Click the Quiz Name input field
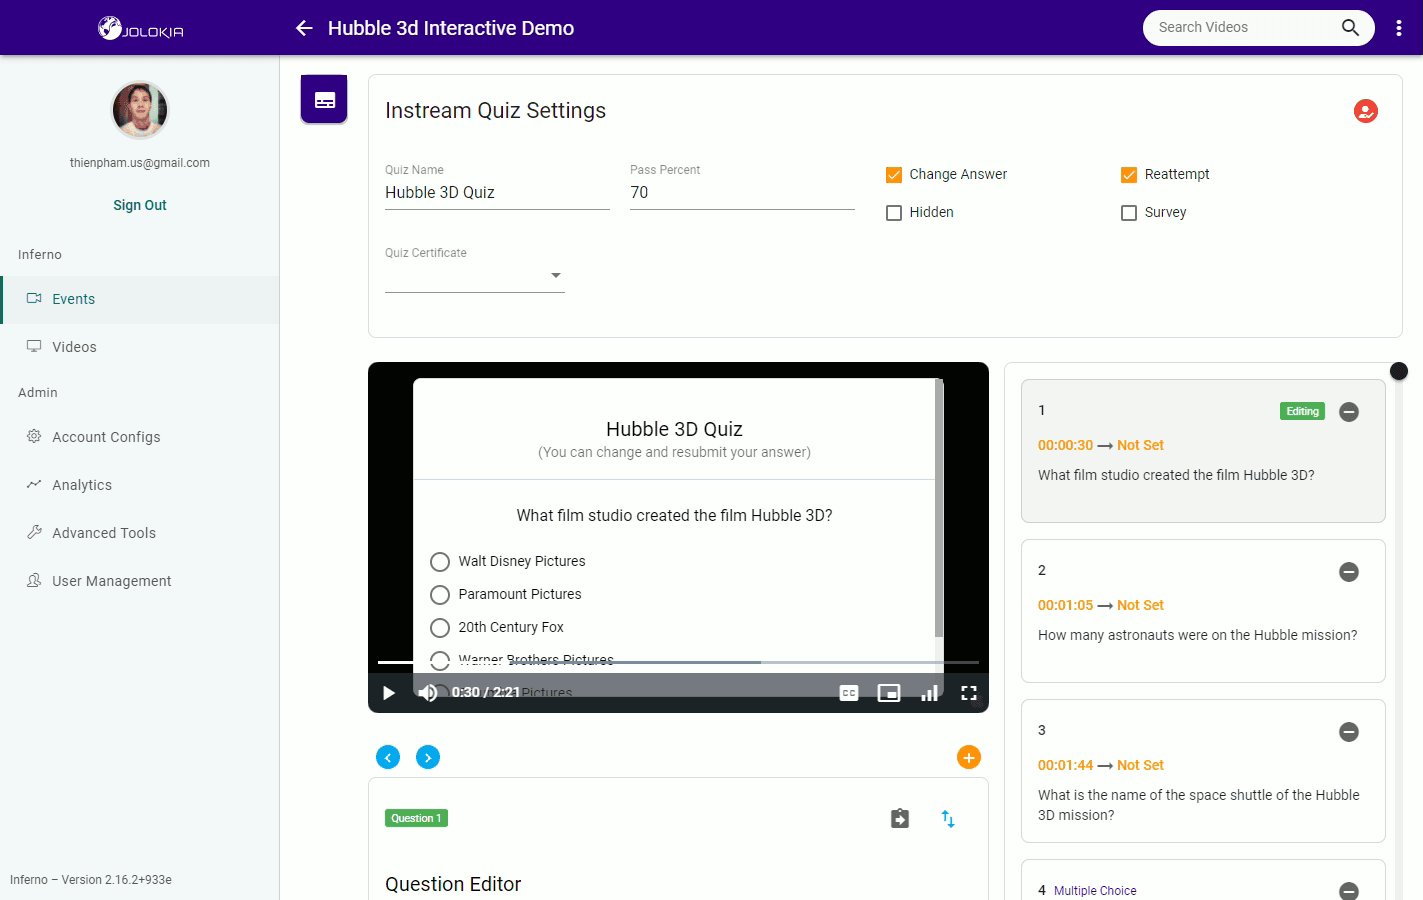Screen dimensions: 1423x900 pyautogui.click(x=497, y=193)
